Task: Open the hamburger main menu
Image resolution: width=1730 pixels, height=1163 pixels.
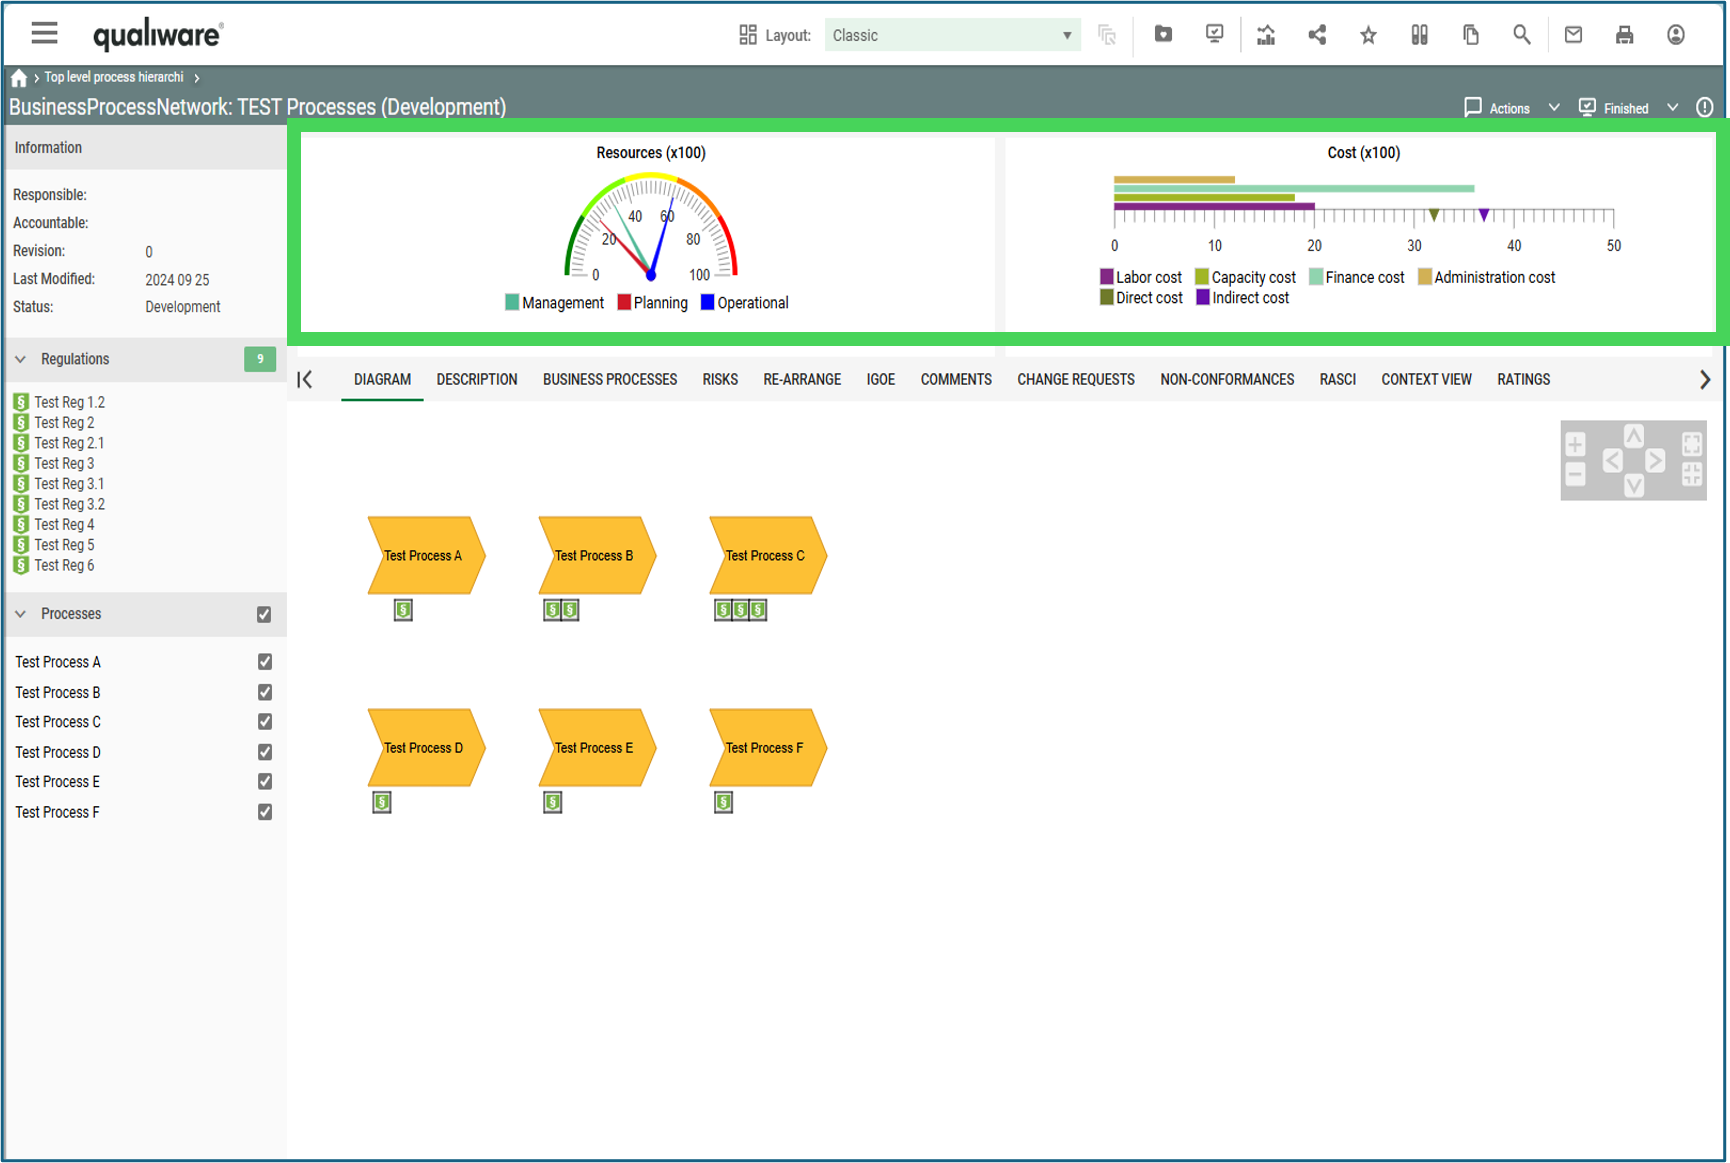Action: 44,34
